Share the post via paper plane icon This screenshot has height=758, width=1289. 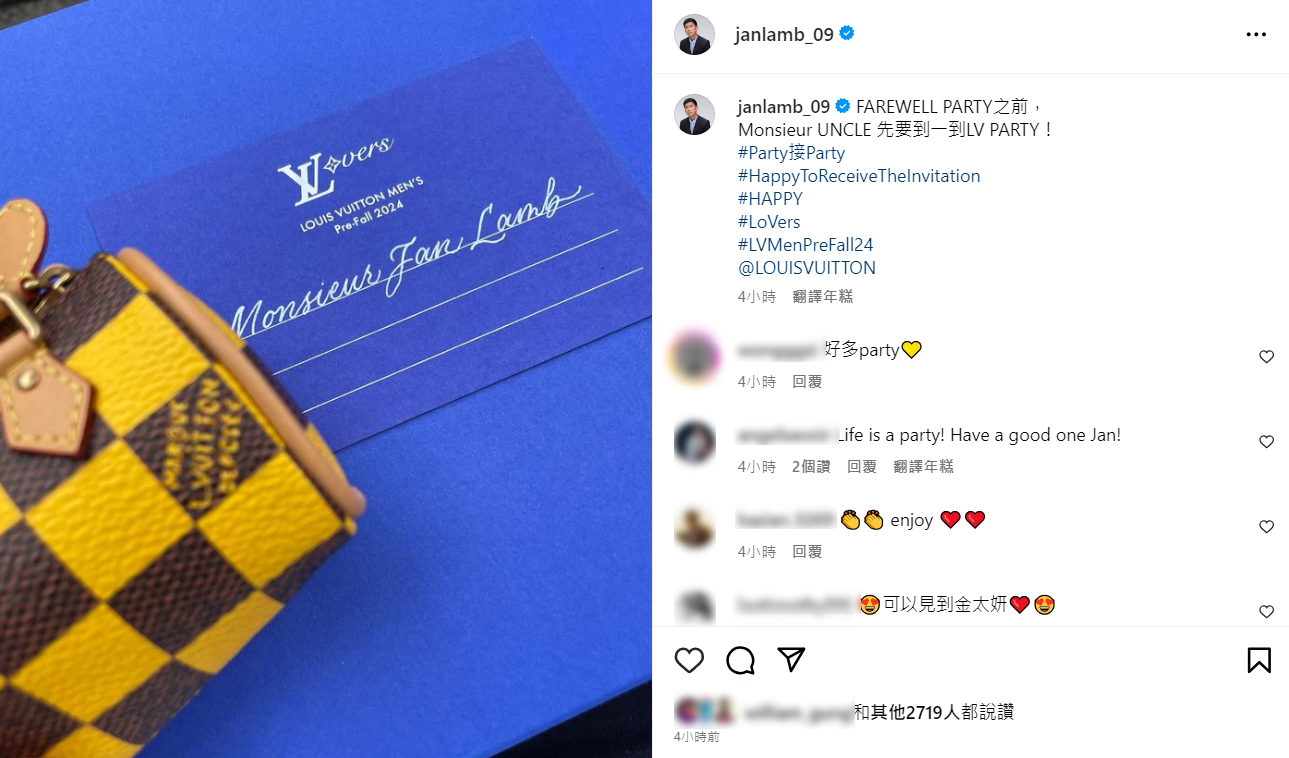791,660
